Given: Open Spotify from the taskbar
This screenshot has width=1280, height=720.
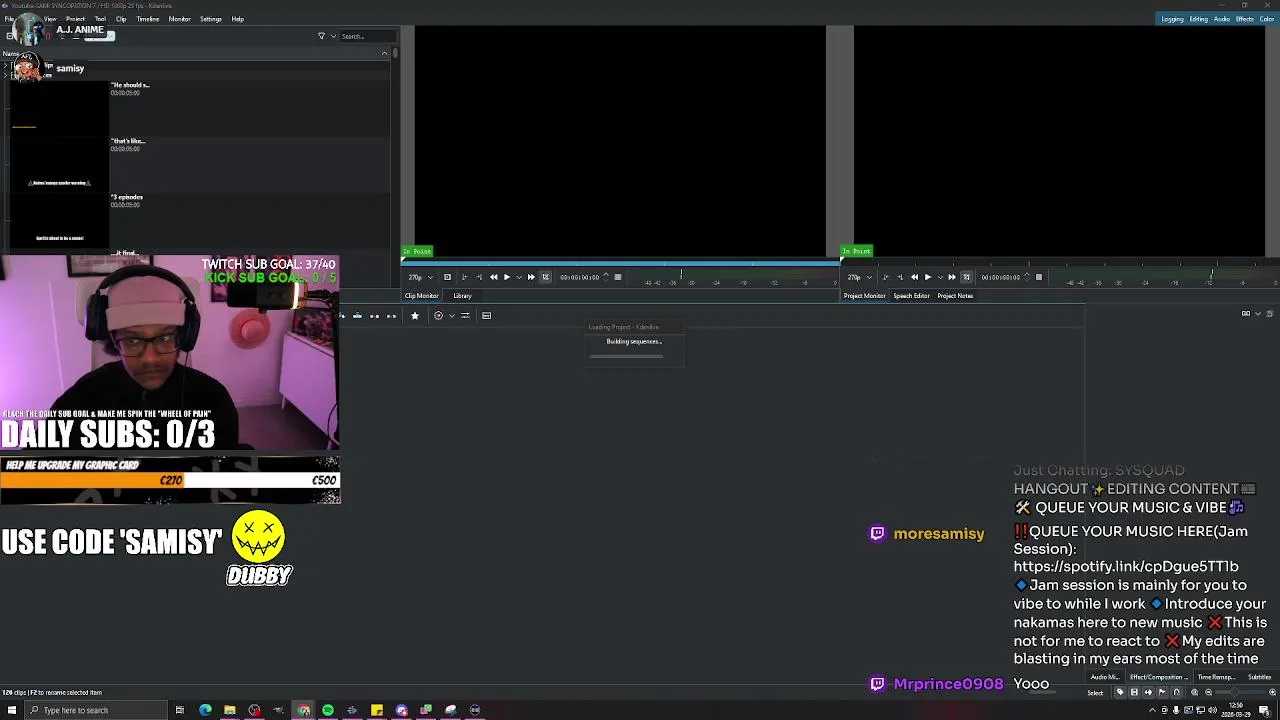Looking at the screenshot, I should (328, 710).
